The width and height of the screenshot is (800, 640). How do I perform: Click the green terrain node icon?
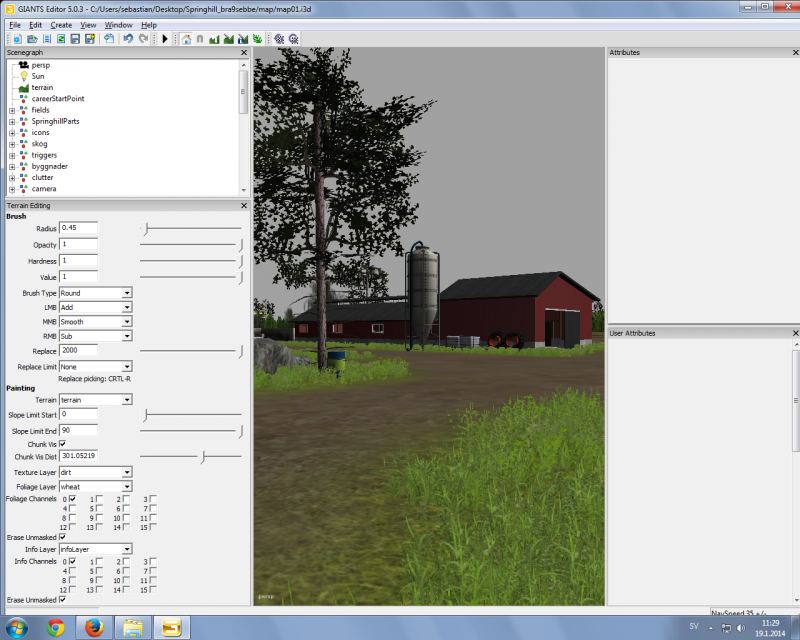(23, 88)
